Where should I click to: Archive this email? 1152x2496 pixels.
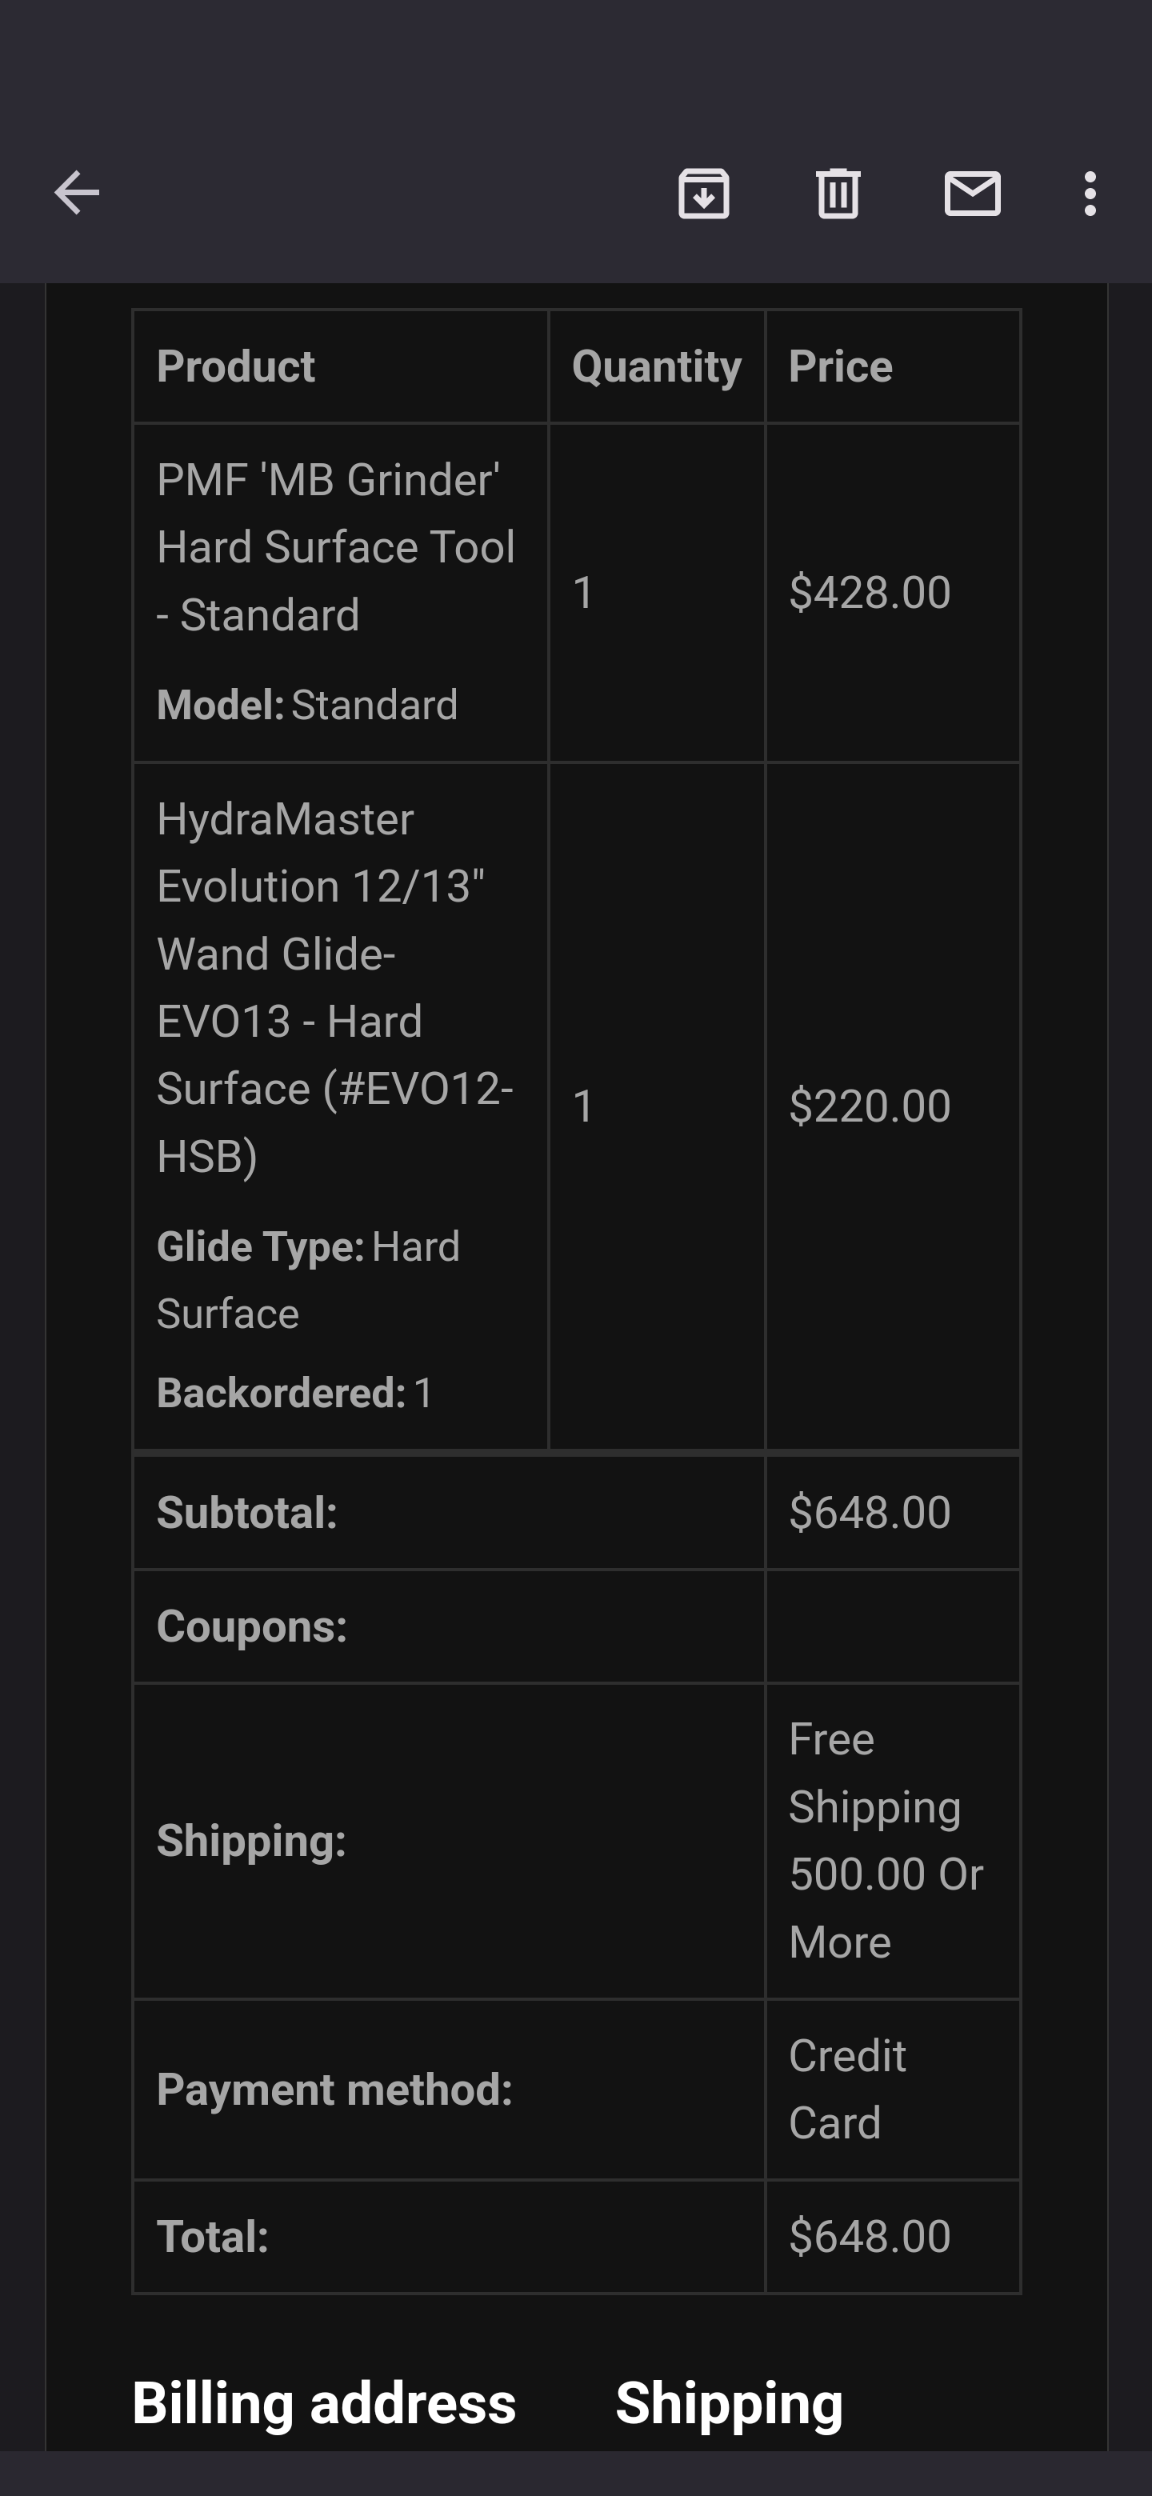pos(704,193)
